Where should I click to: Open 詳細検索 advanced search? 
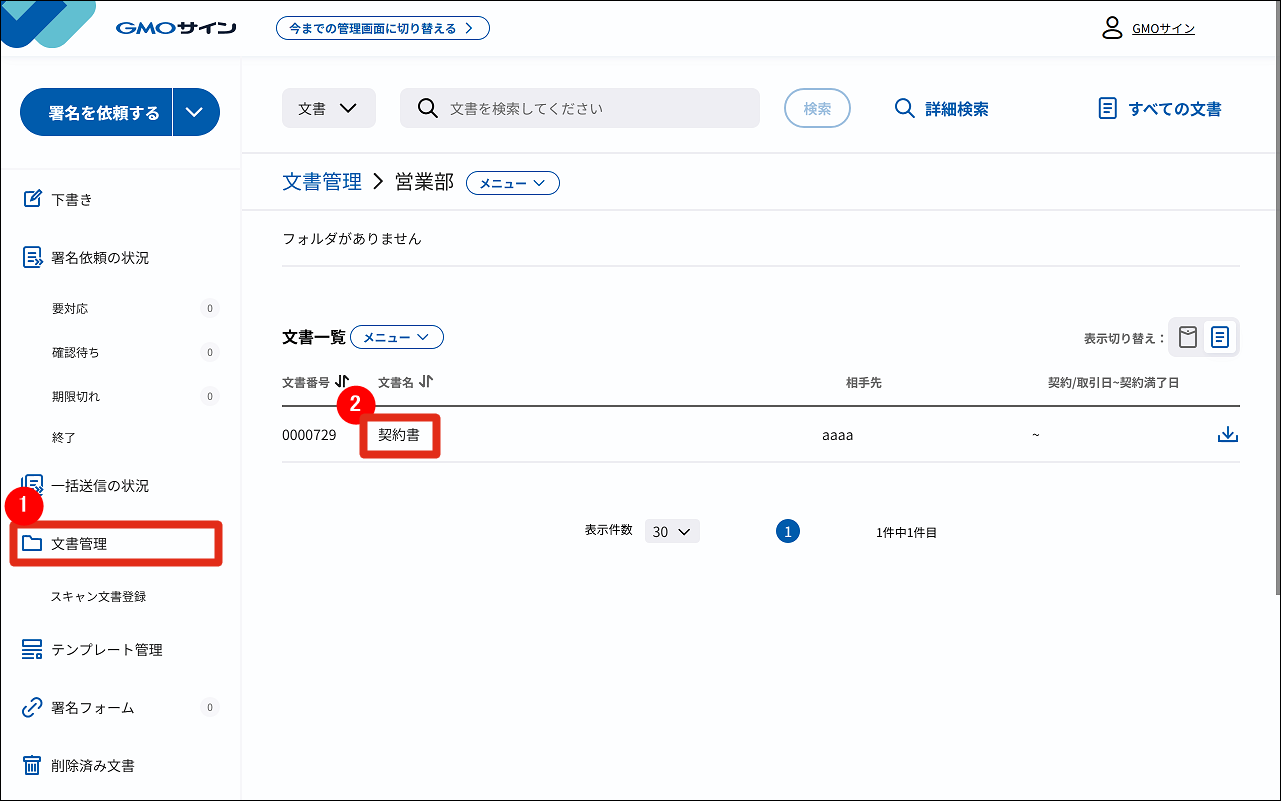941,109
